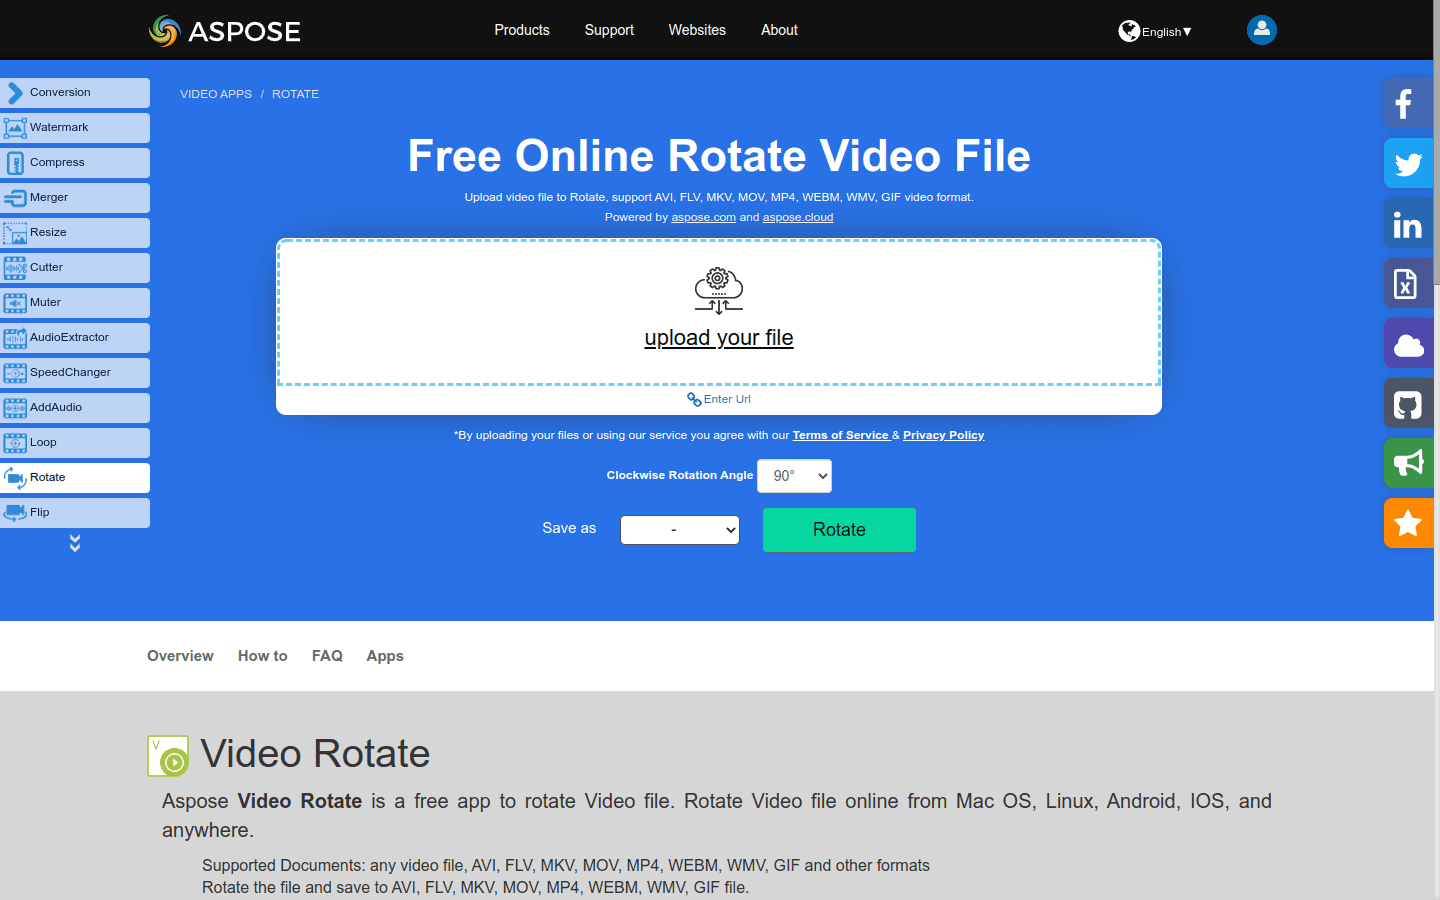Switch to the FAQ tab
This screenshot has height=900, width=1440.
[327, 656]
